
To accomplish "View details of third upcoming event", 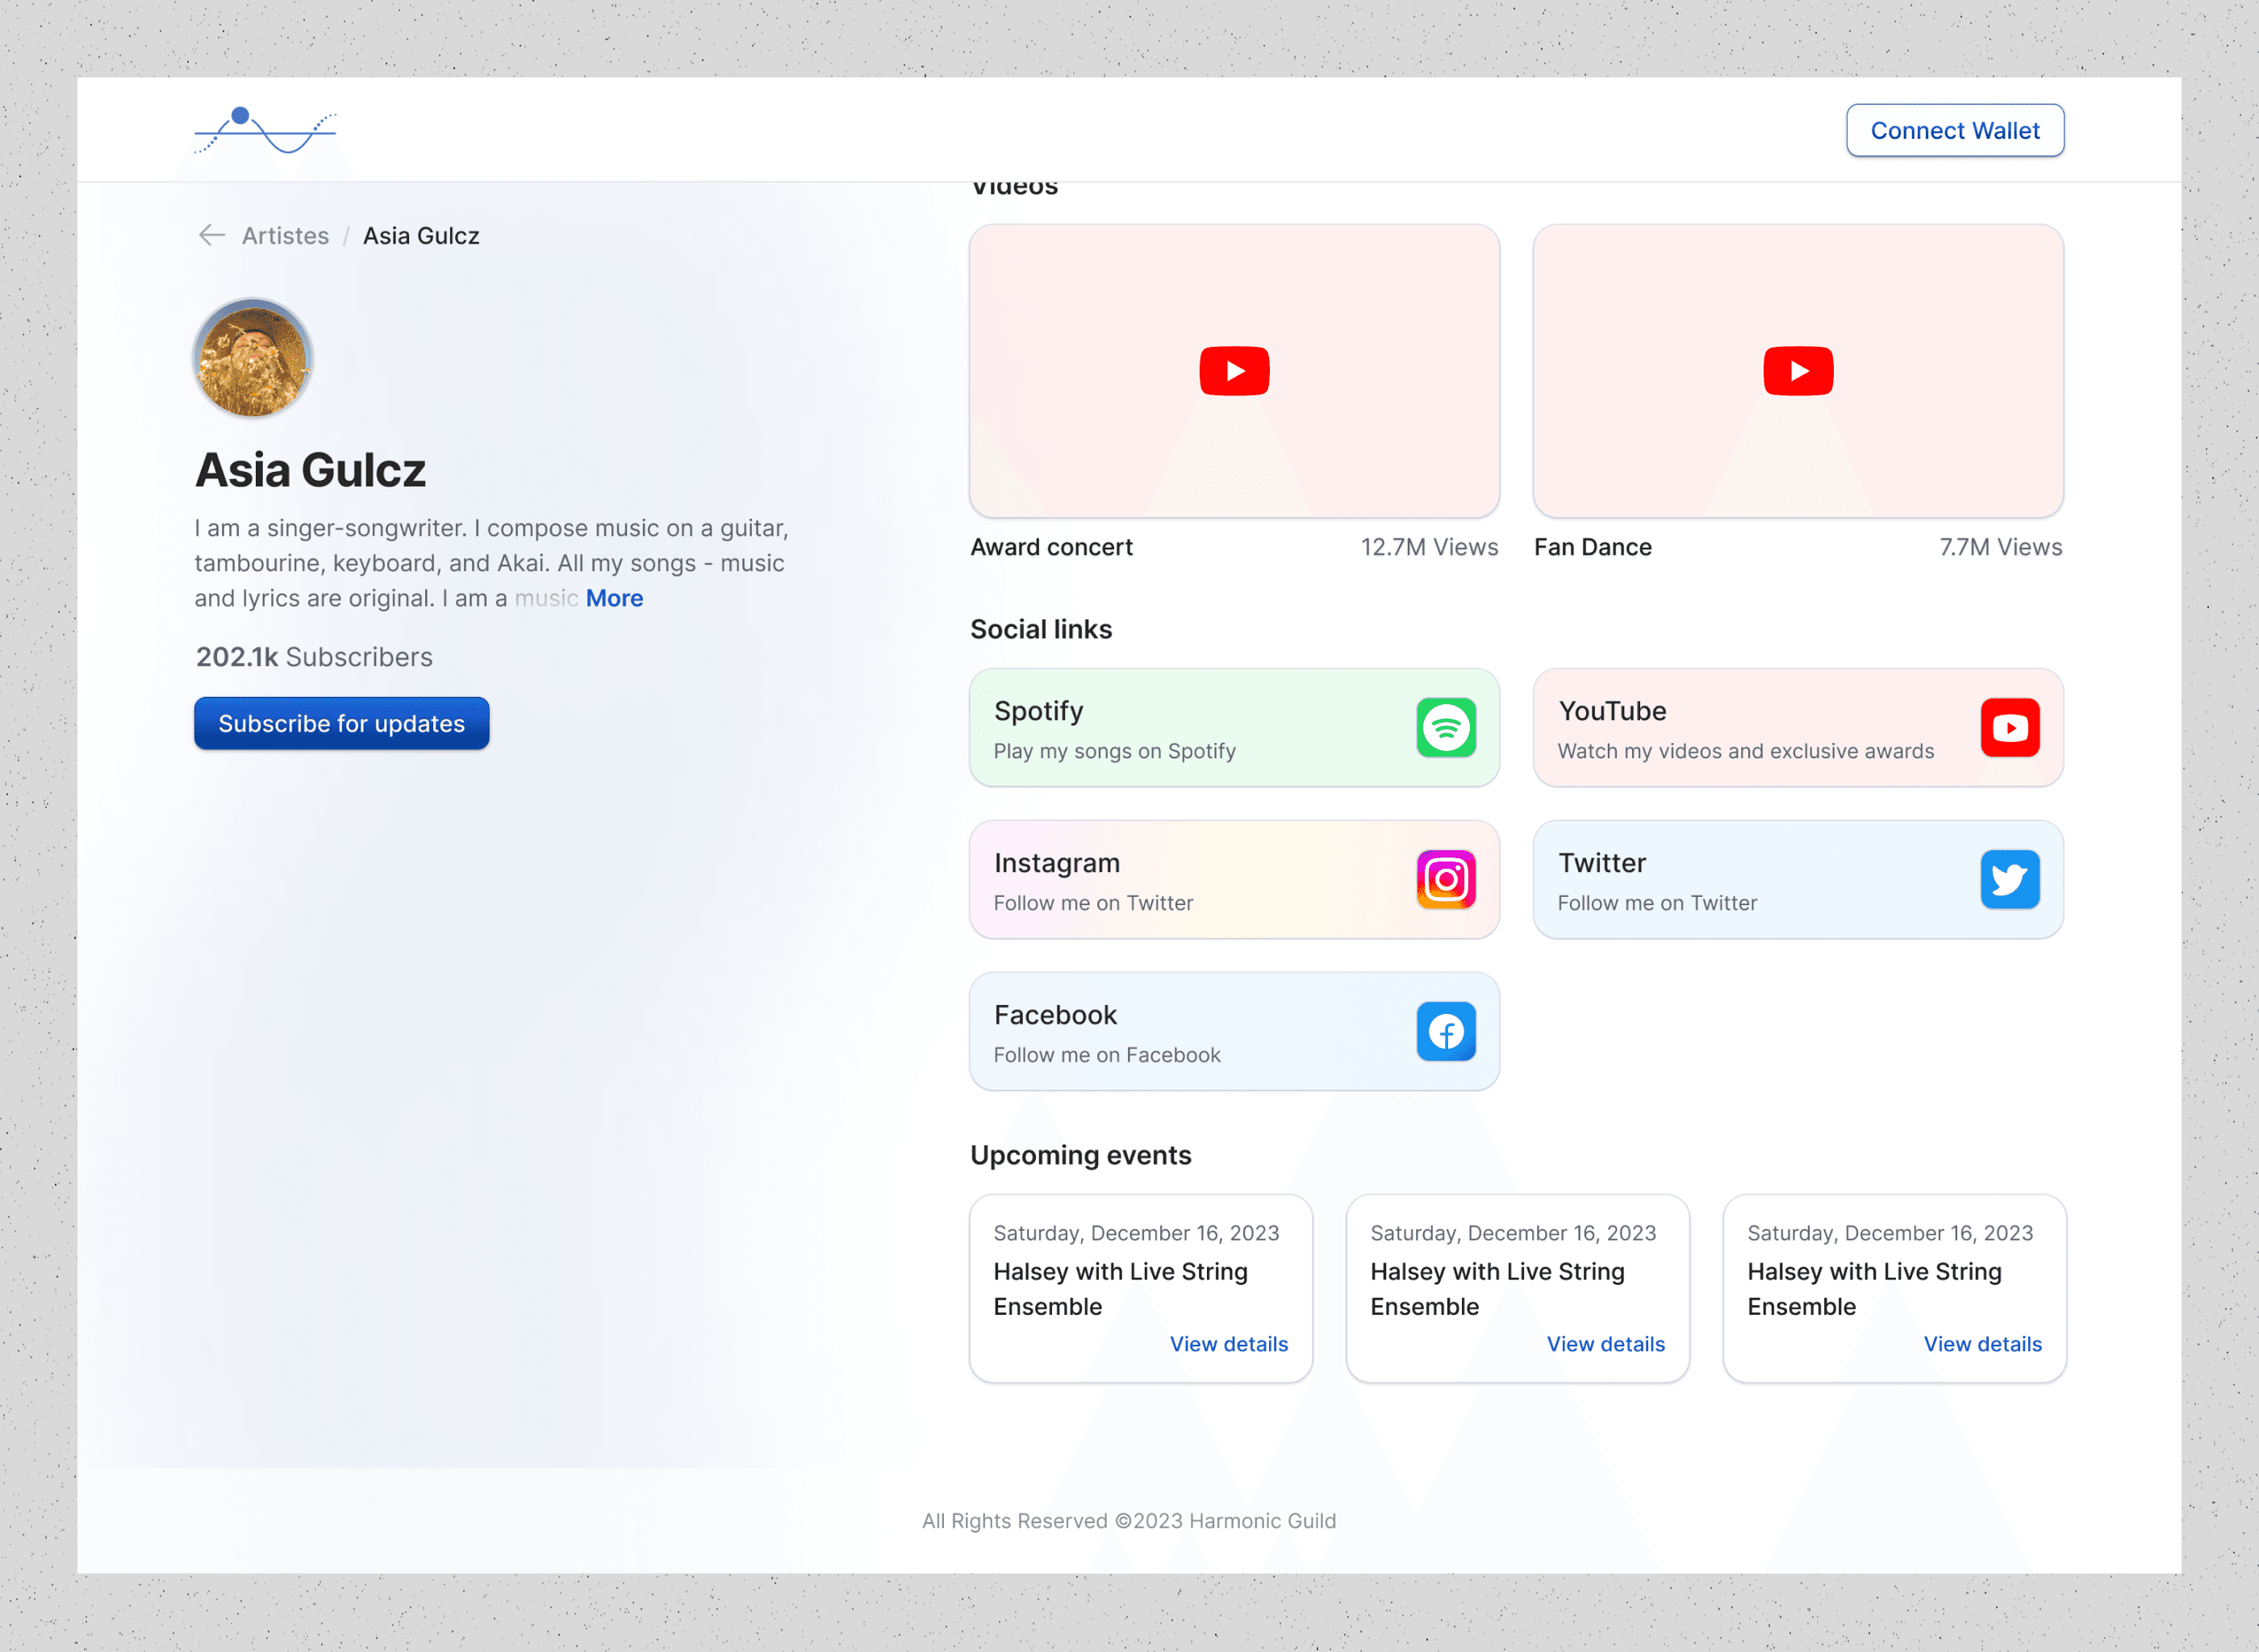I will click(x=1982, y=1344).
